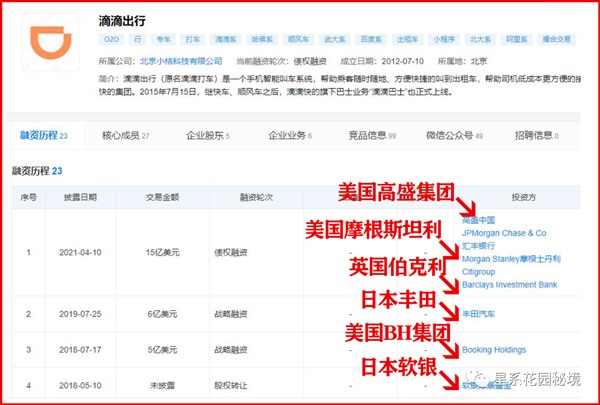Switch to the 核心成员 tab
This screenshot has height=405, width=600.
[126, 136]
